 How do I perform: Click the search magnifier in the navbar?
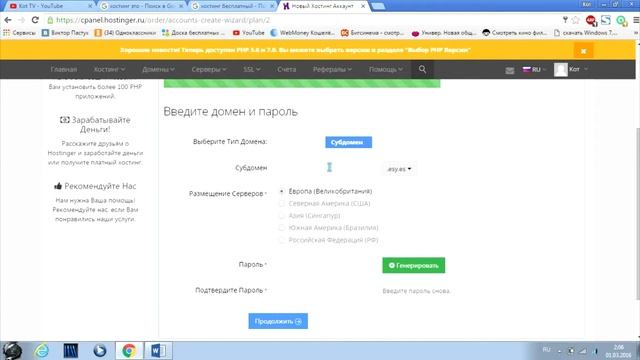pos(422,69)
